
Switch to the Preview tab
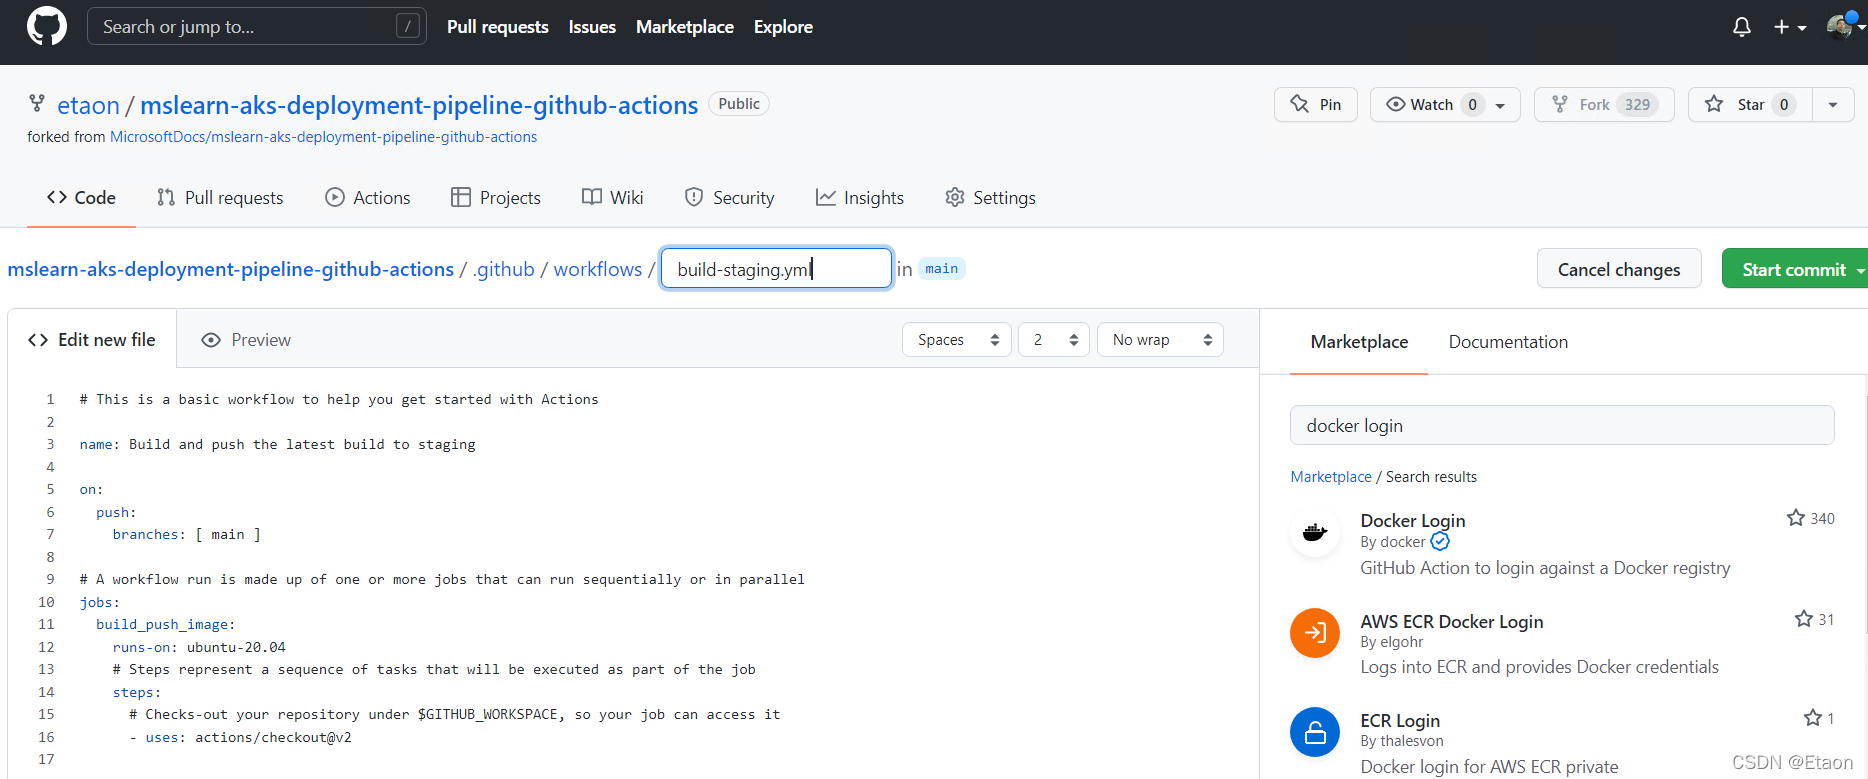click(x=246, y=340)
